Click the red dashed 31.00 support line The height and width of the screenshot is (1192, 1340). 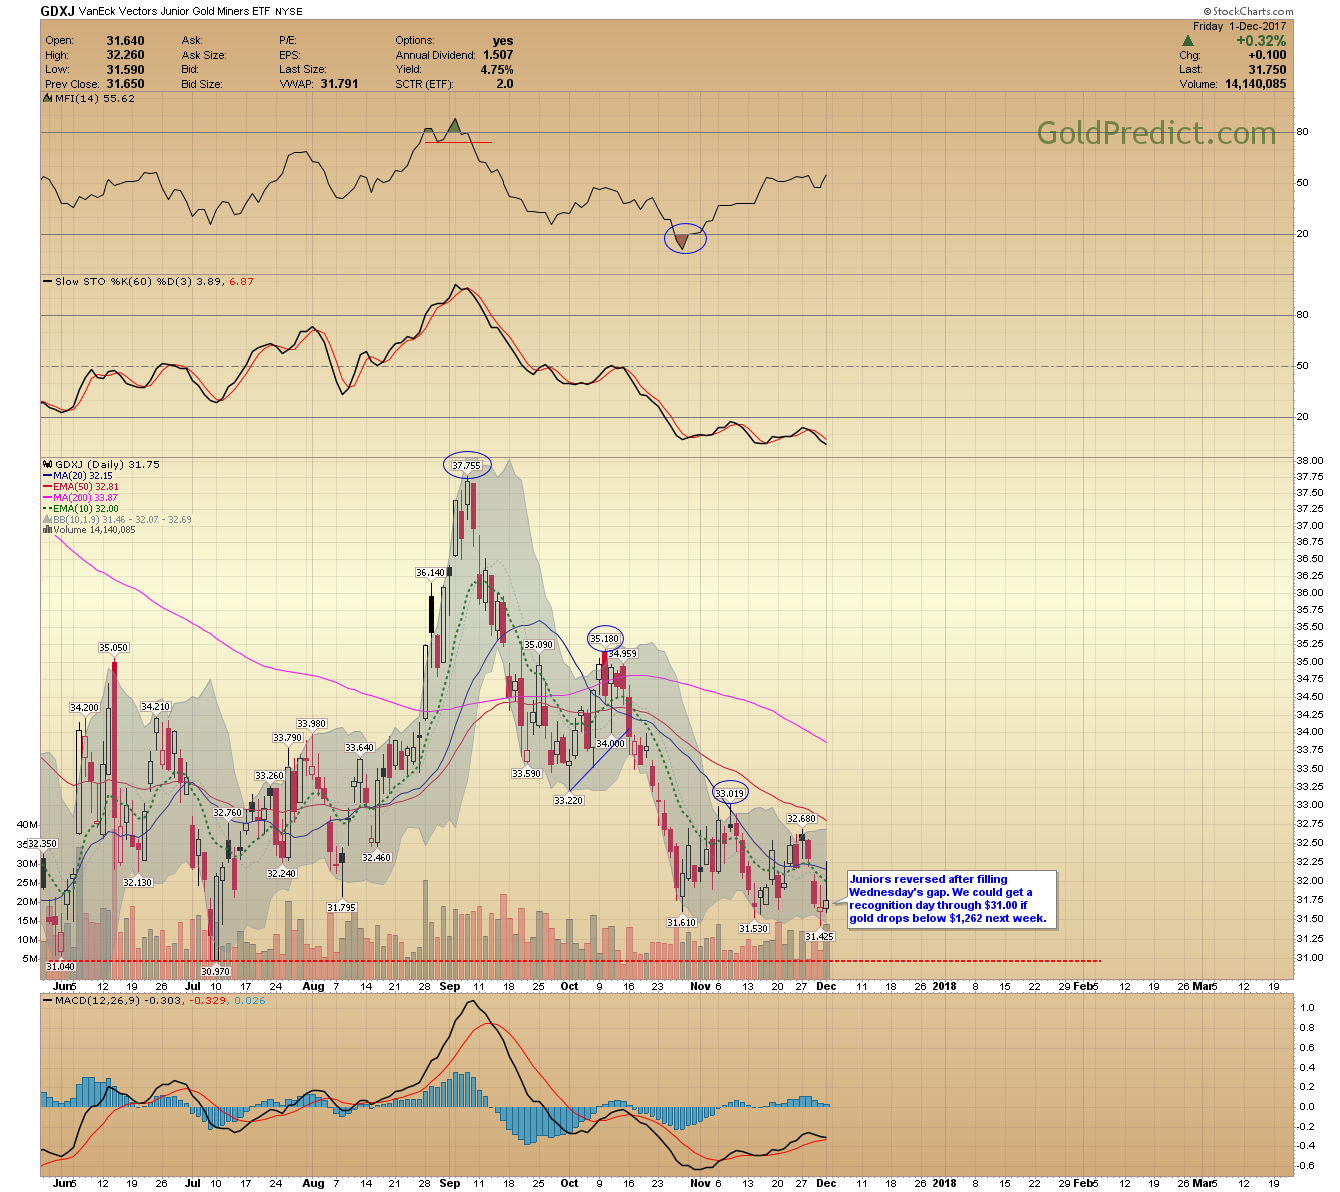pyautogui.click(x=572, y=962)
